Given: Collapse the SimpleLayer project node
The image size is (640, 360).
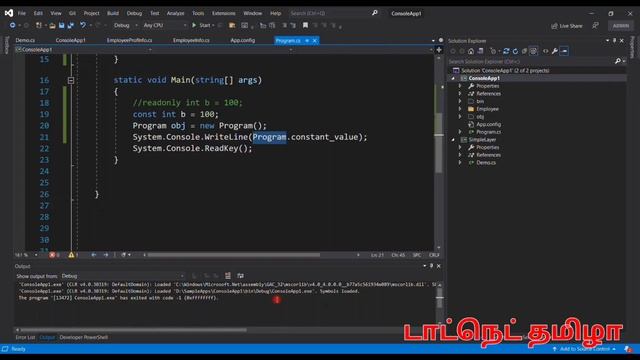Looking at the screenshot, I should click(453, 140).
